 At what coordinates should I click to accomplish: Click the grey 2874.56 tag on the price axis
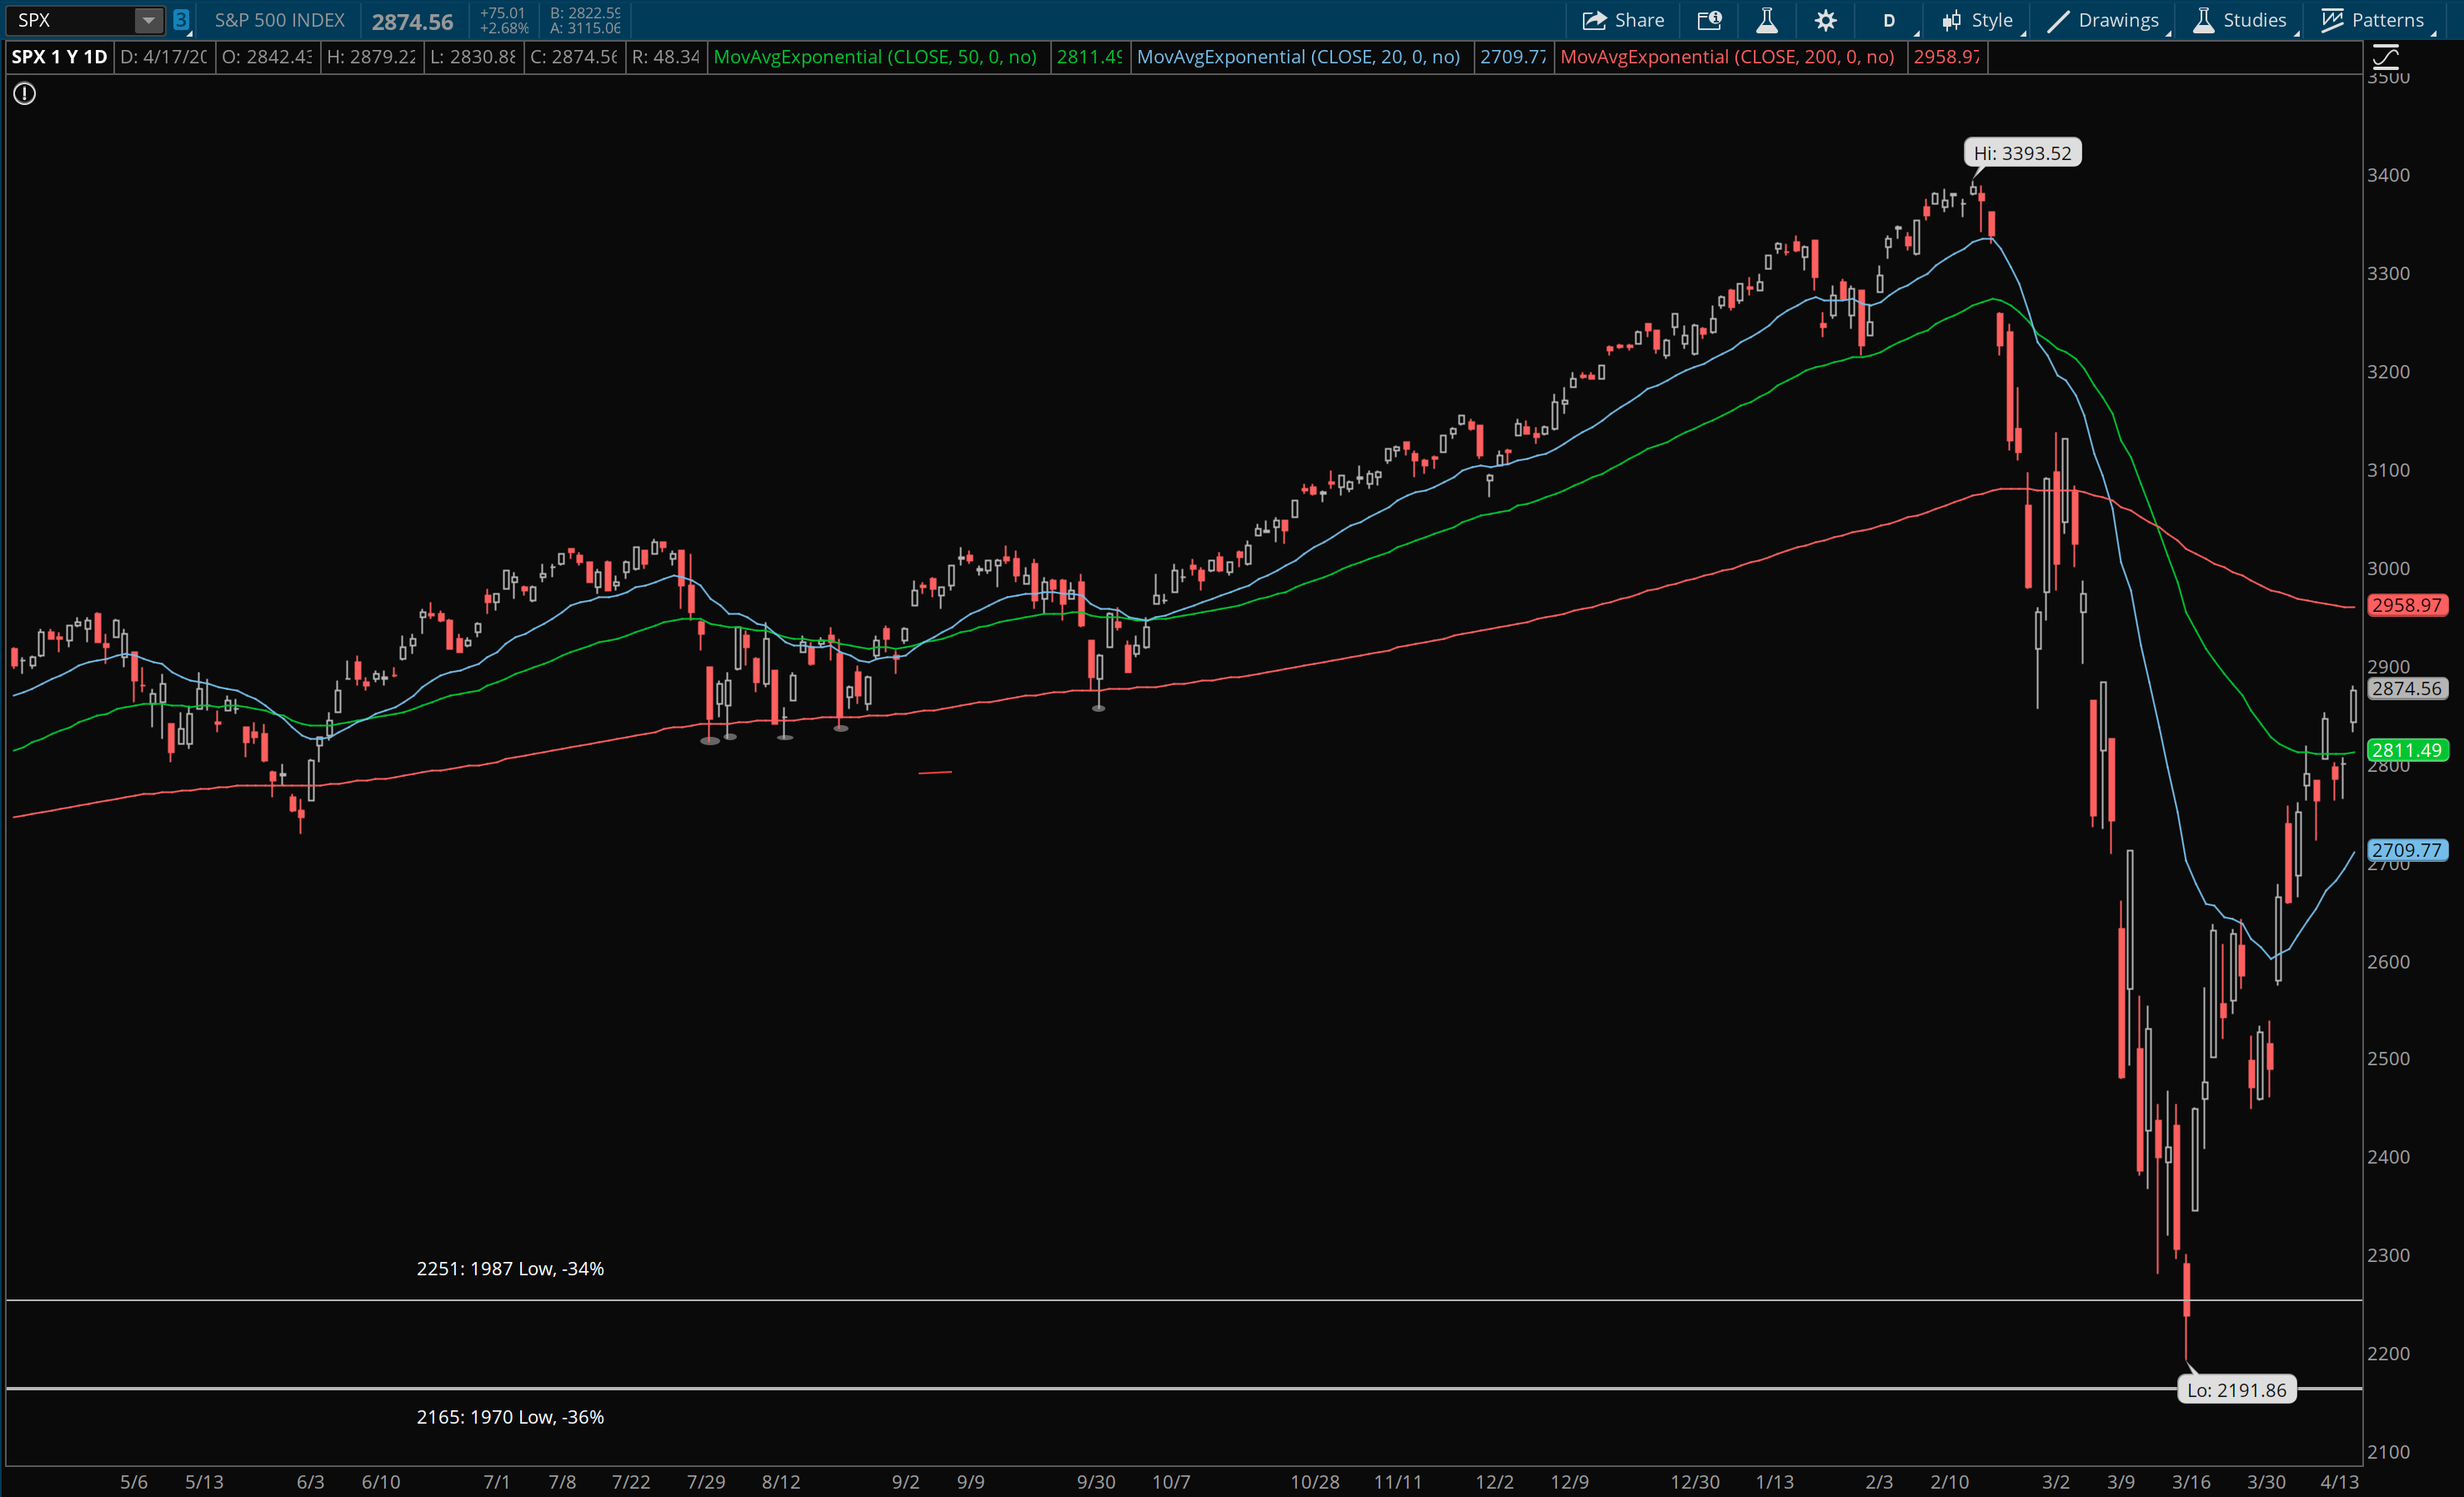(2407, 688)
